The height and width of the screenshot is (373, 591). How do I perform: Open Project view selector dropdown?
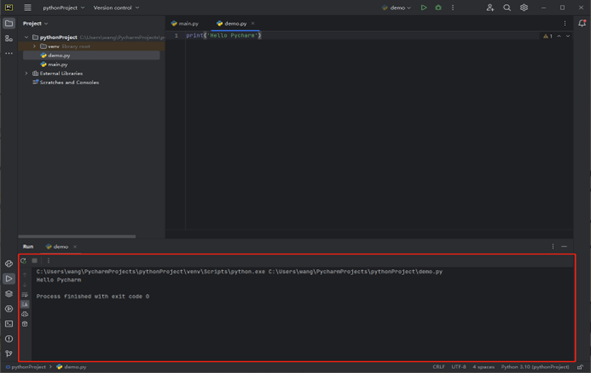[x=35, y=23]
